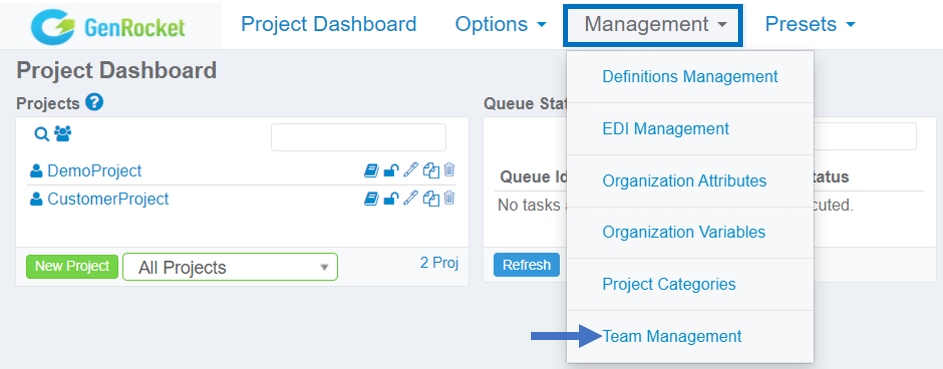Screen dimensions: 943x369
Task: Expand the Presets menu
Action: 810,24
